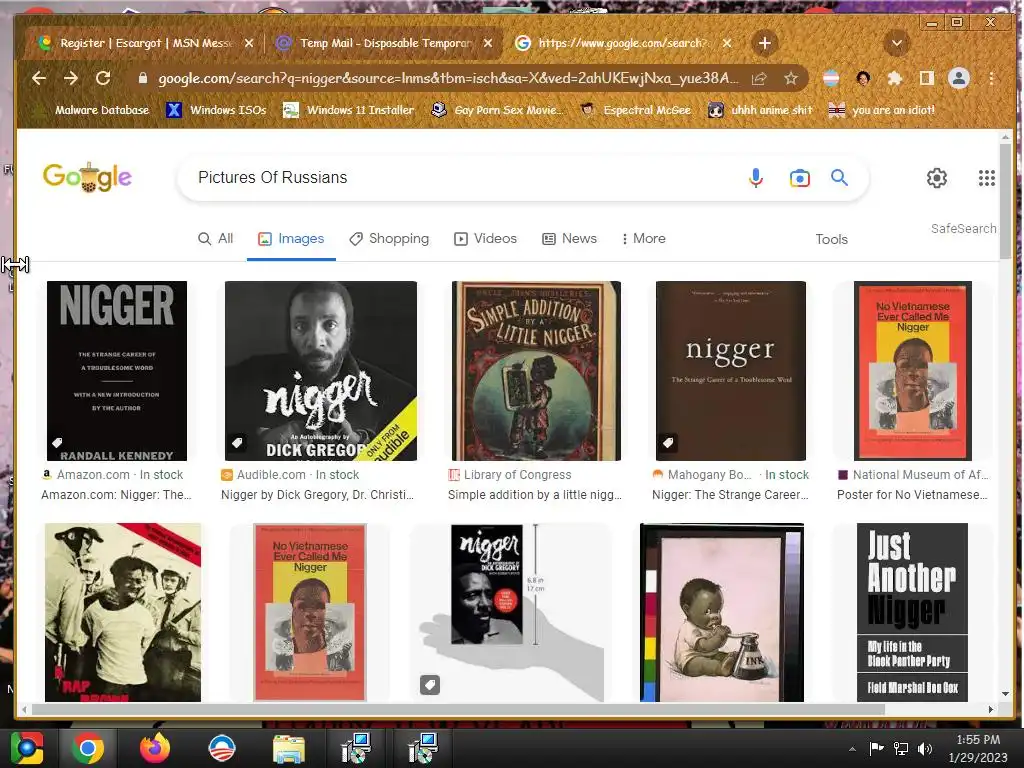Open the Espectral McGee bookmark
This screenshot has width=1024, height=768.
635,110
